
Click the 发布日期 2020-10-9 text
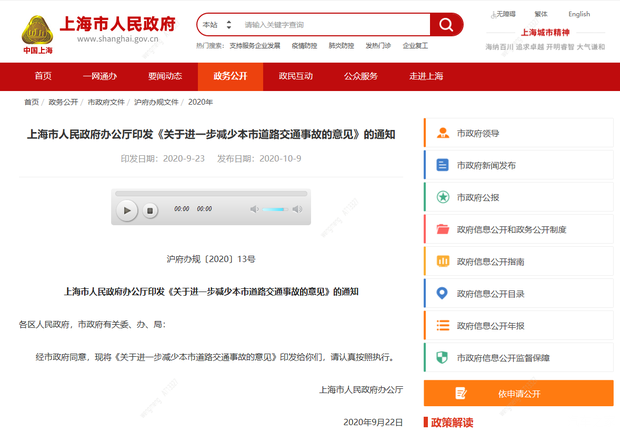coord(259,158)
